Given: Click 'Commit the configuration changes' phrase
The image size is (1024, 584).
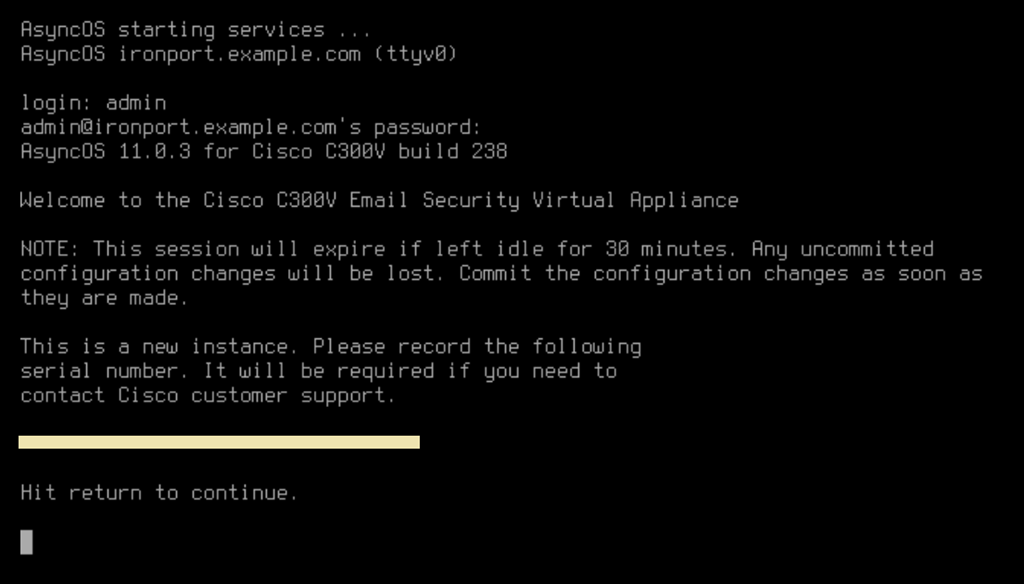Looking at the screenshot, I should (653, 273).
